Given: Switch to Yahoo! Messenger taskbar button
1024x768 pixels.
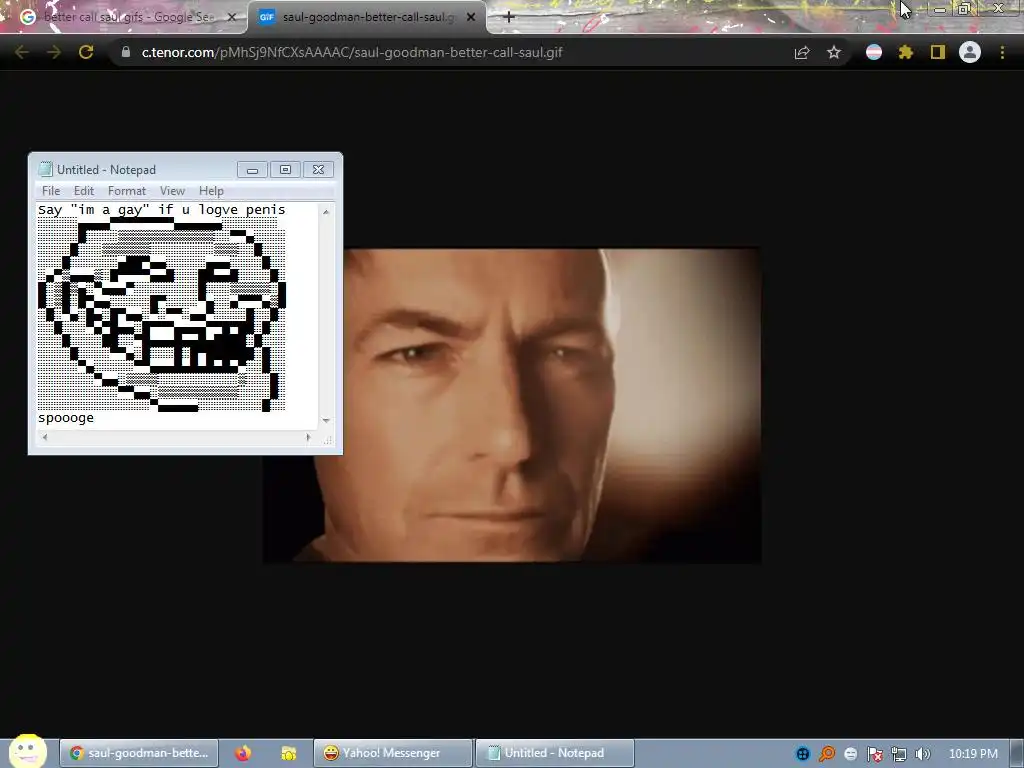Looking at the screenshot, I should tap(392, 753).
